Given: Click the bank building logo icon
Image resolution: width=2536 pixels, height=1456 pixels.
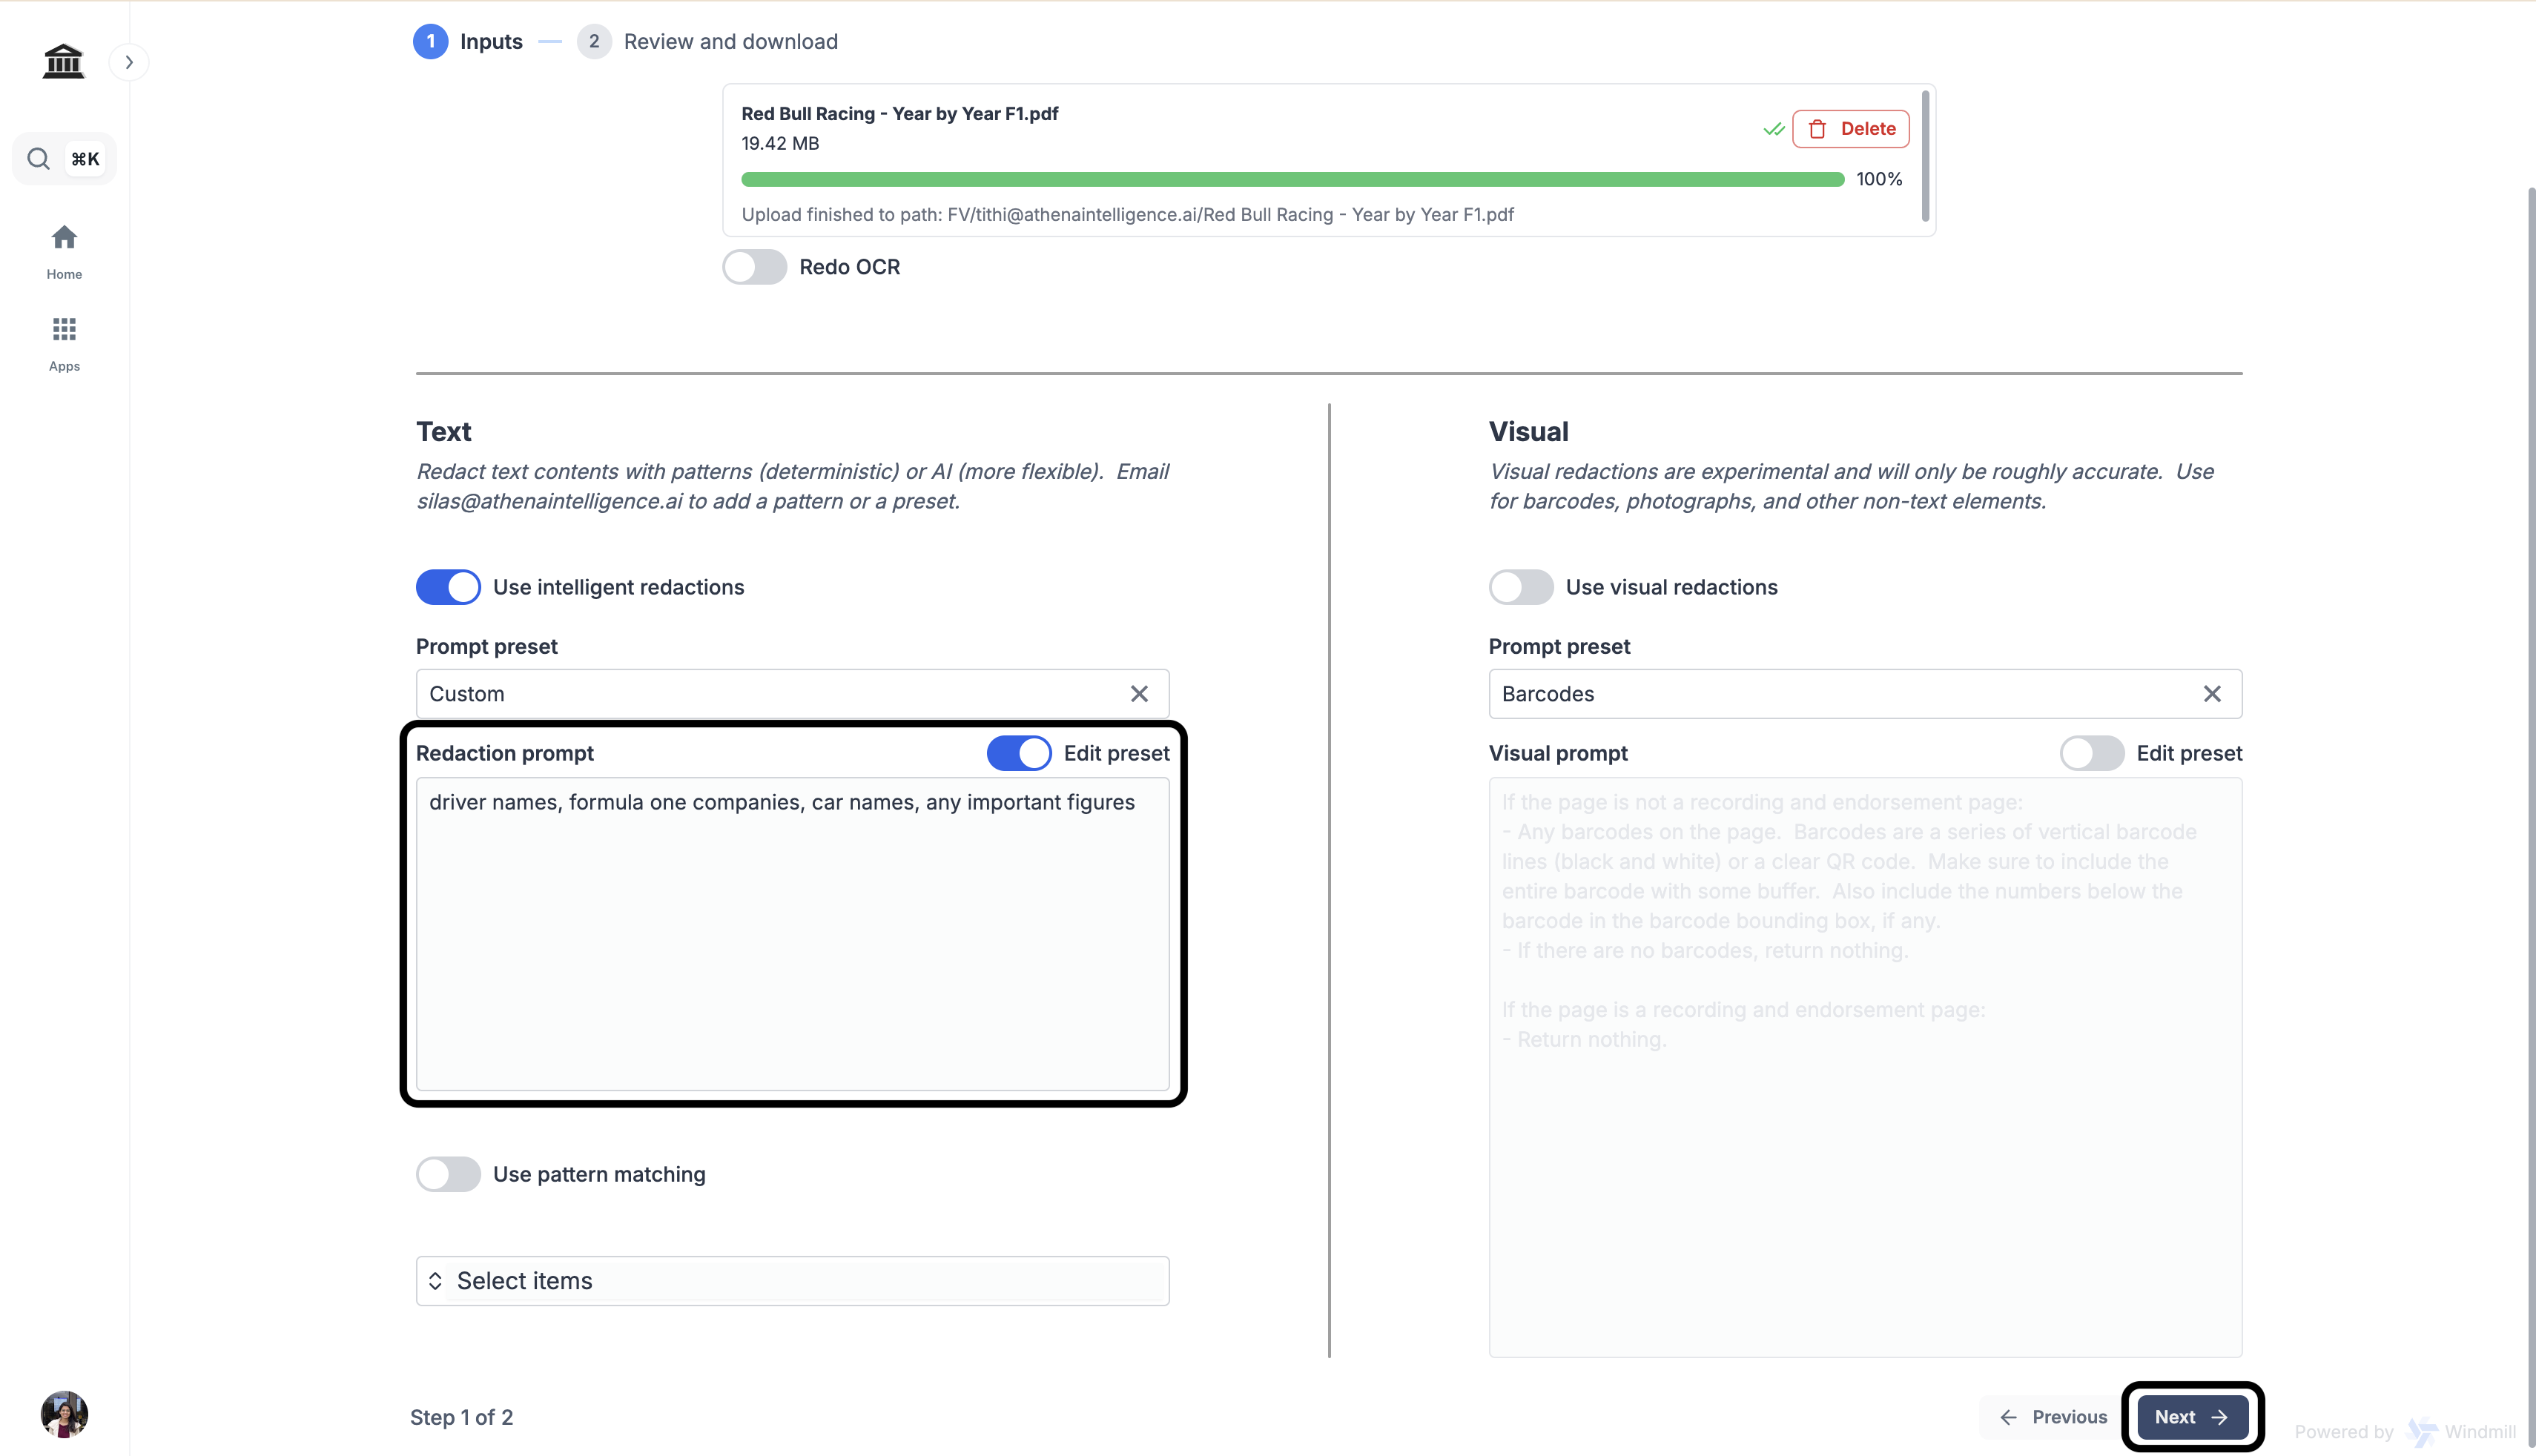Looking at the screenshot, I should (x=63, y=61).
